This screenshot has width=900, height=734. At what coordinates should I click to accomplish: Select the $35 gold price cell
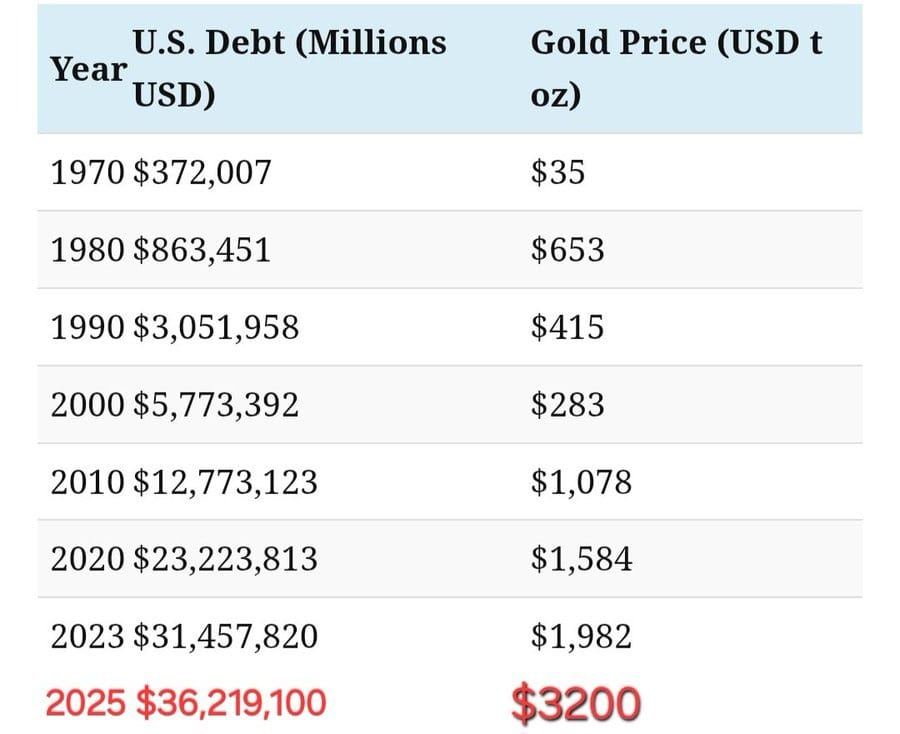(557, 172)
